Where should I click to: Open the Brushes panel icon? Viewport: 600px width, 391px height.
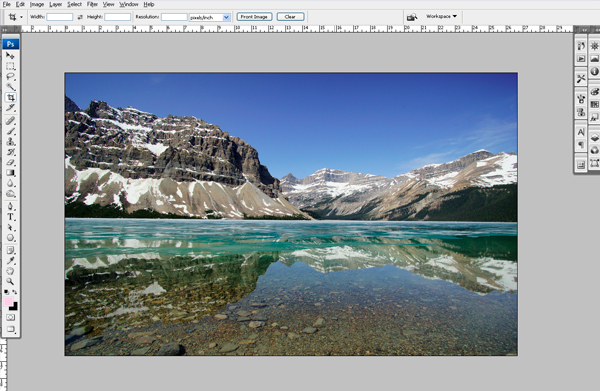(581, 99)
